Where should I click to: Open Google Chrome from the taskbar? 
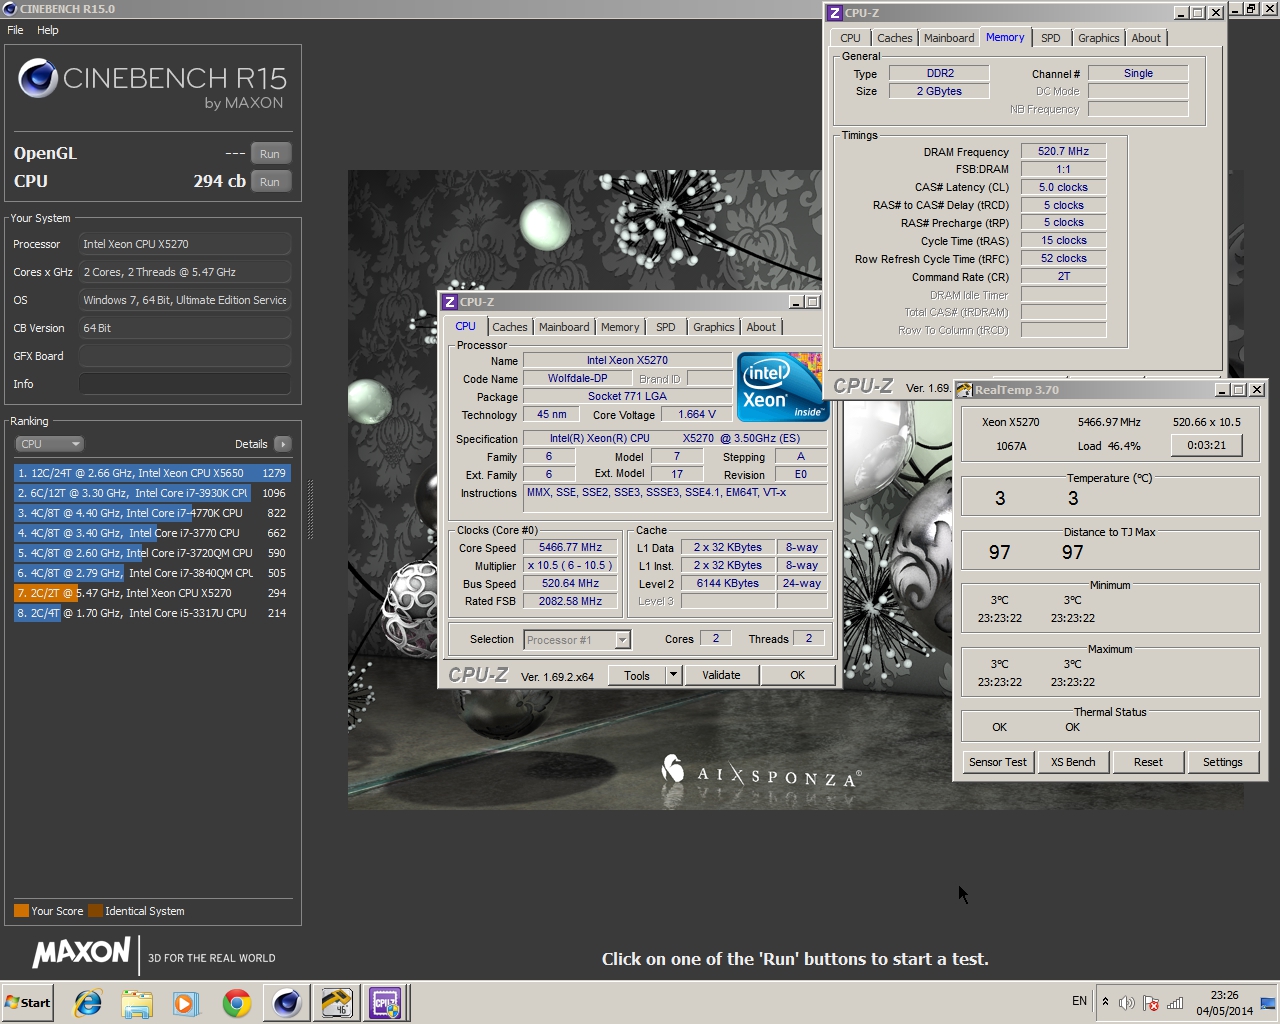click(237, 1003)
